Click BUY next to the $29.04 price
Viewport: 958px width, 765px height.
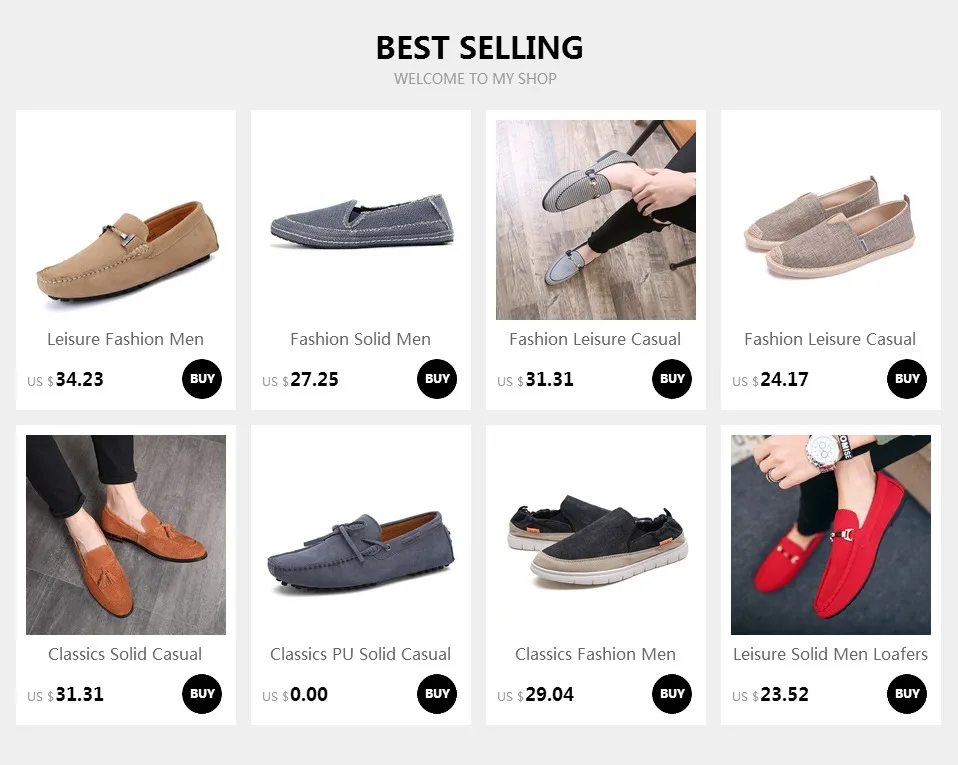coord(672,694)
